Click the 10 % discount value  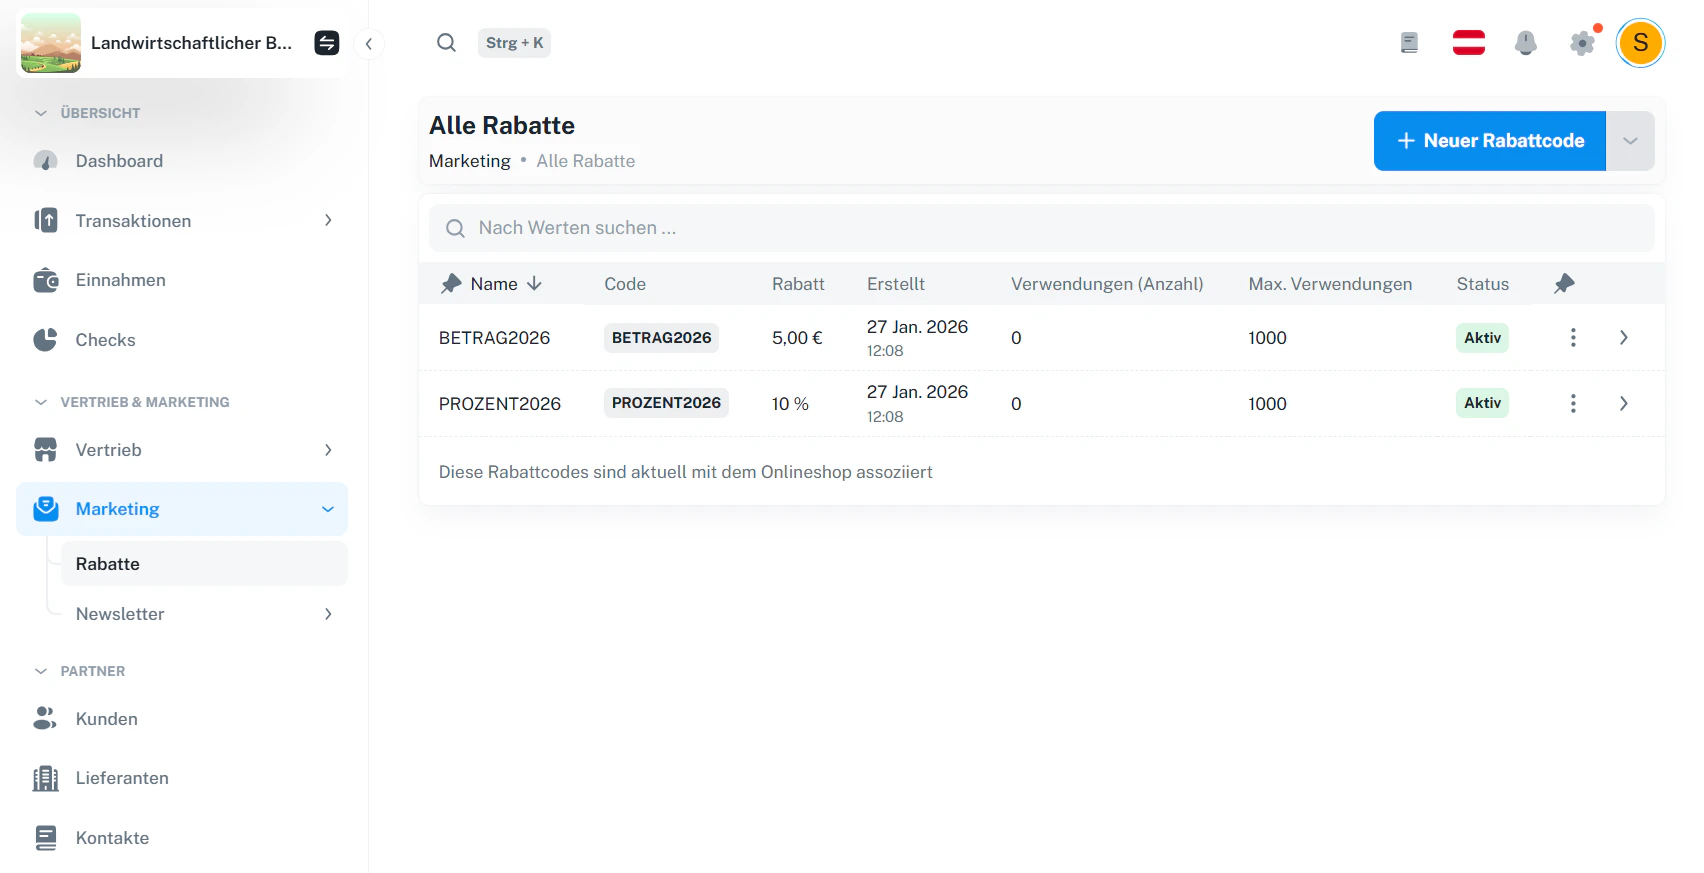(x=790, y=404)
